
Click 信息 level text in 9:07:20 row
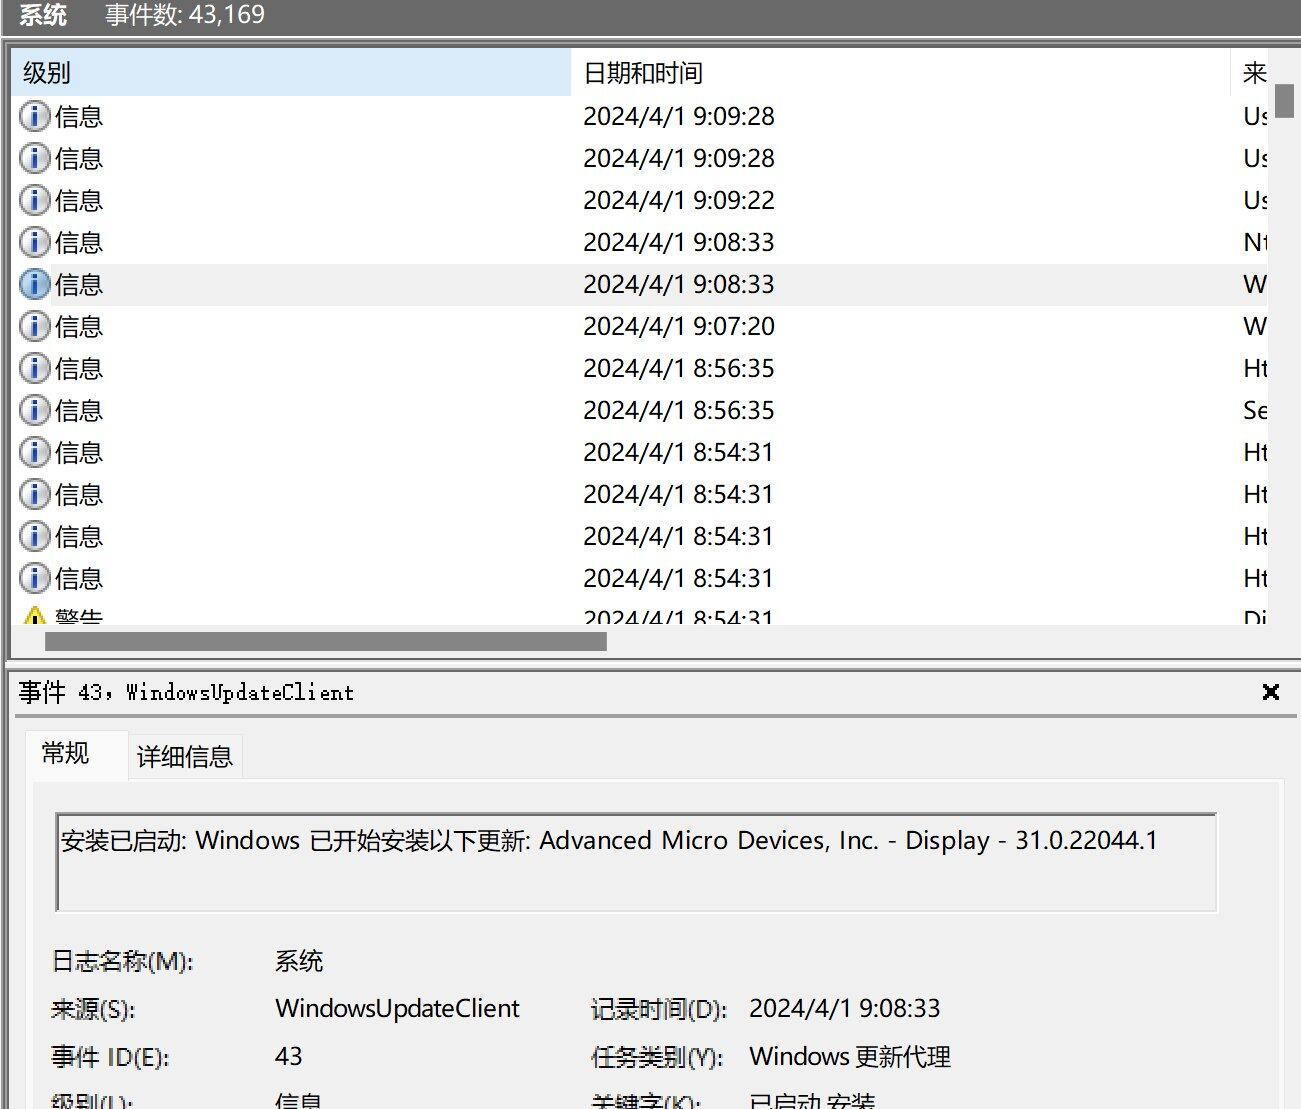79,327
